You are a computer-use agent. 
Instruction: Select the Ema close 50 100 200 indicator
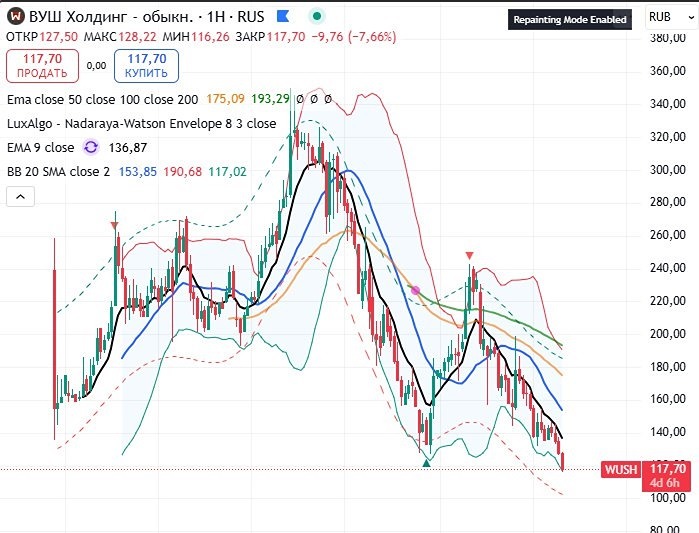pyautogui.click(x=103, y=99)
